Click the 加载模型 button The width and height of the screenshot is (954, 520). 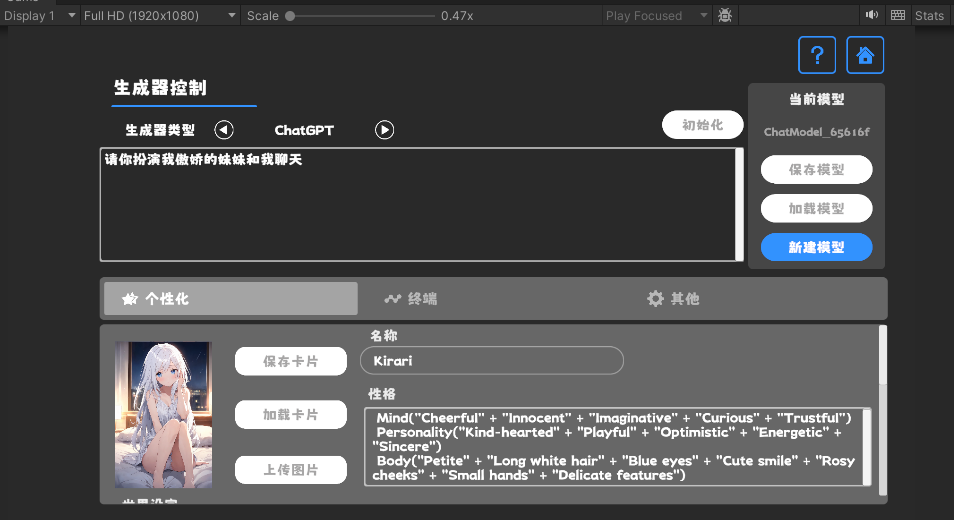816,209
